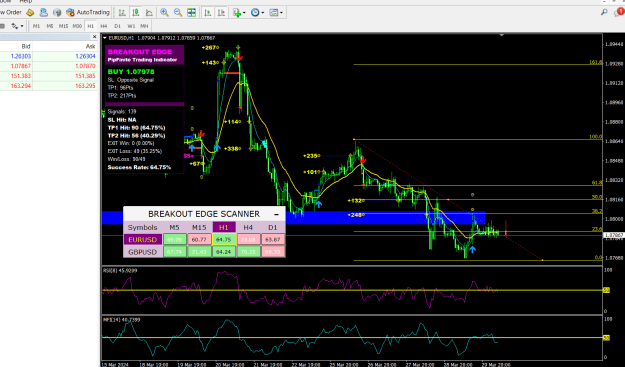Open the Signals icon in toolbar
Image resolution: width=625 pixels, height=367 pixels.
(44, 13)
